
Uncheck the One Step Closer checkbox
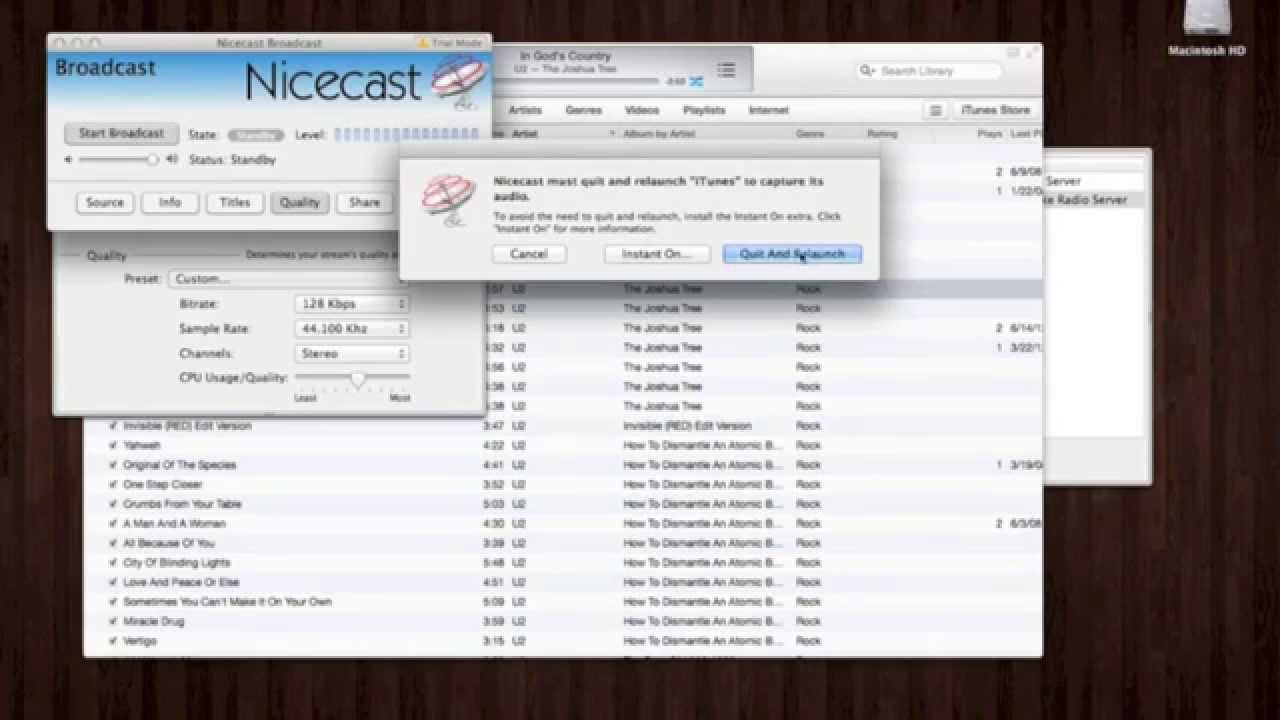click(113, 484)
